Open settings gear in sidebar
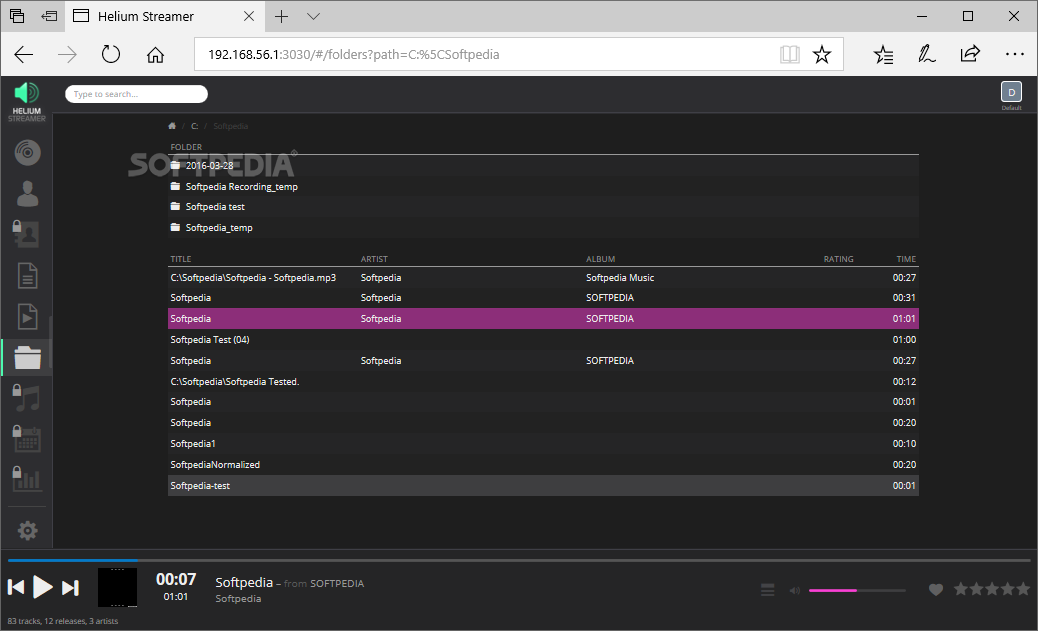Screen dimensions: 1038x631 27,530
